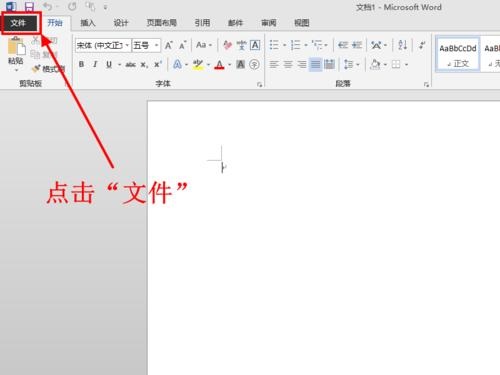
Task: Switch to the 视图 tab
Action: 302,23
